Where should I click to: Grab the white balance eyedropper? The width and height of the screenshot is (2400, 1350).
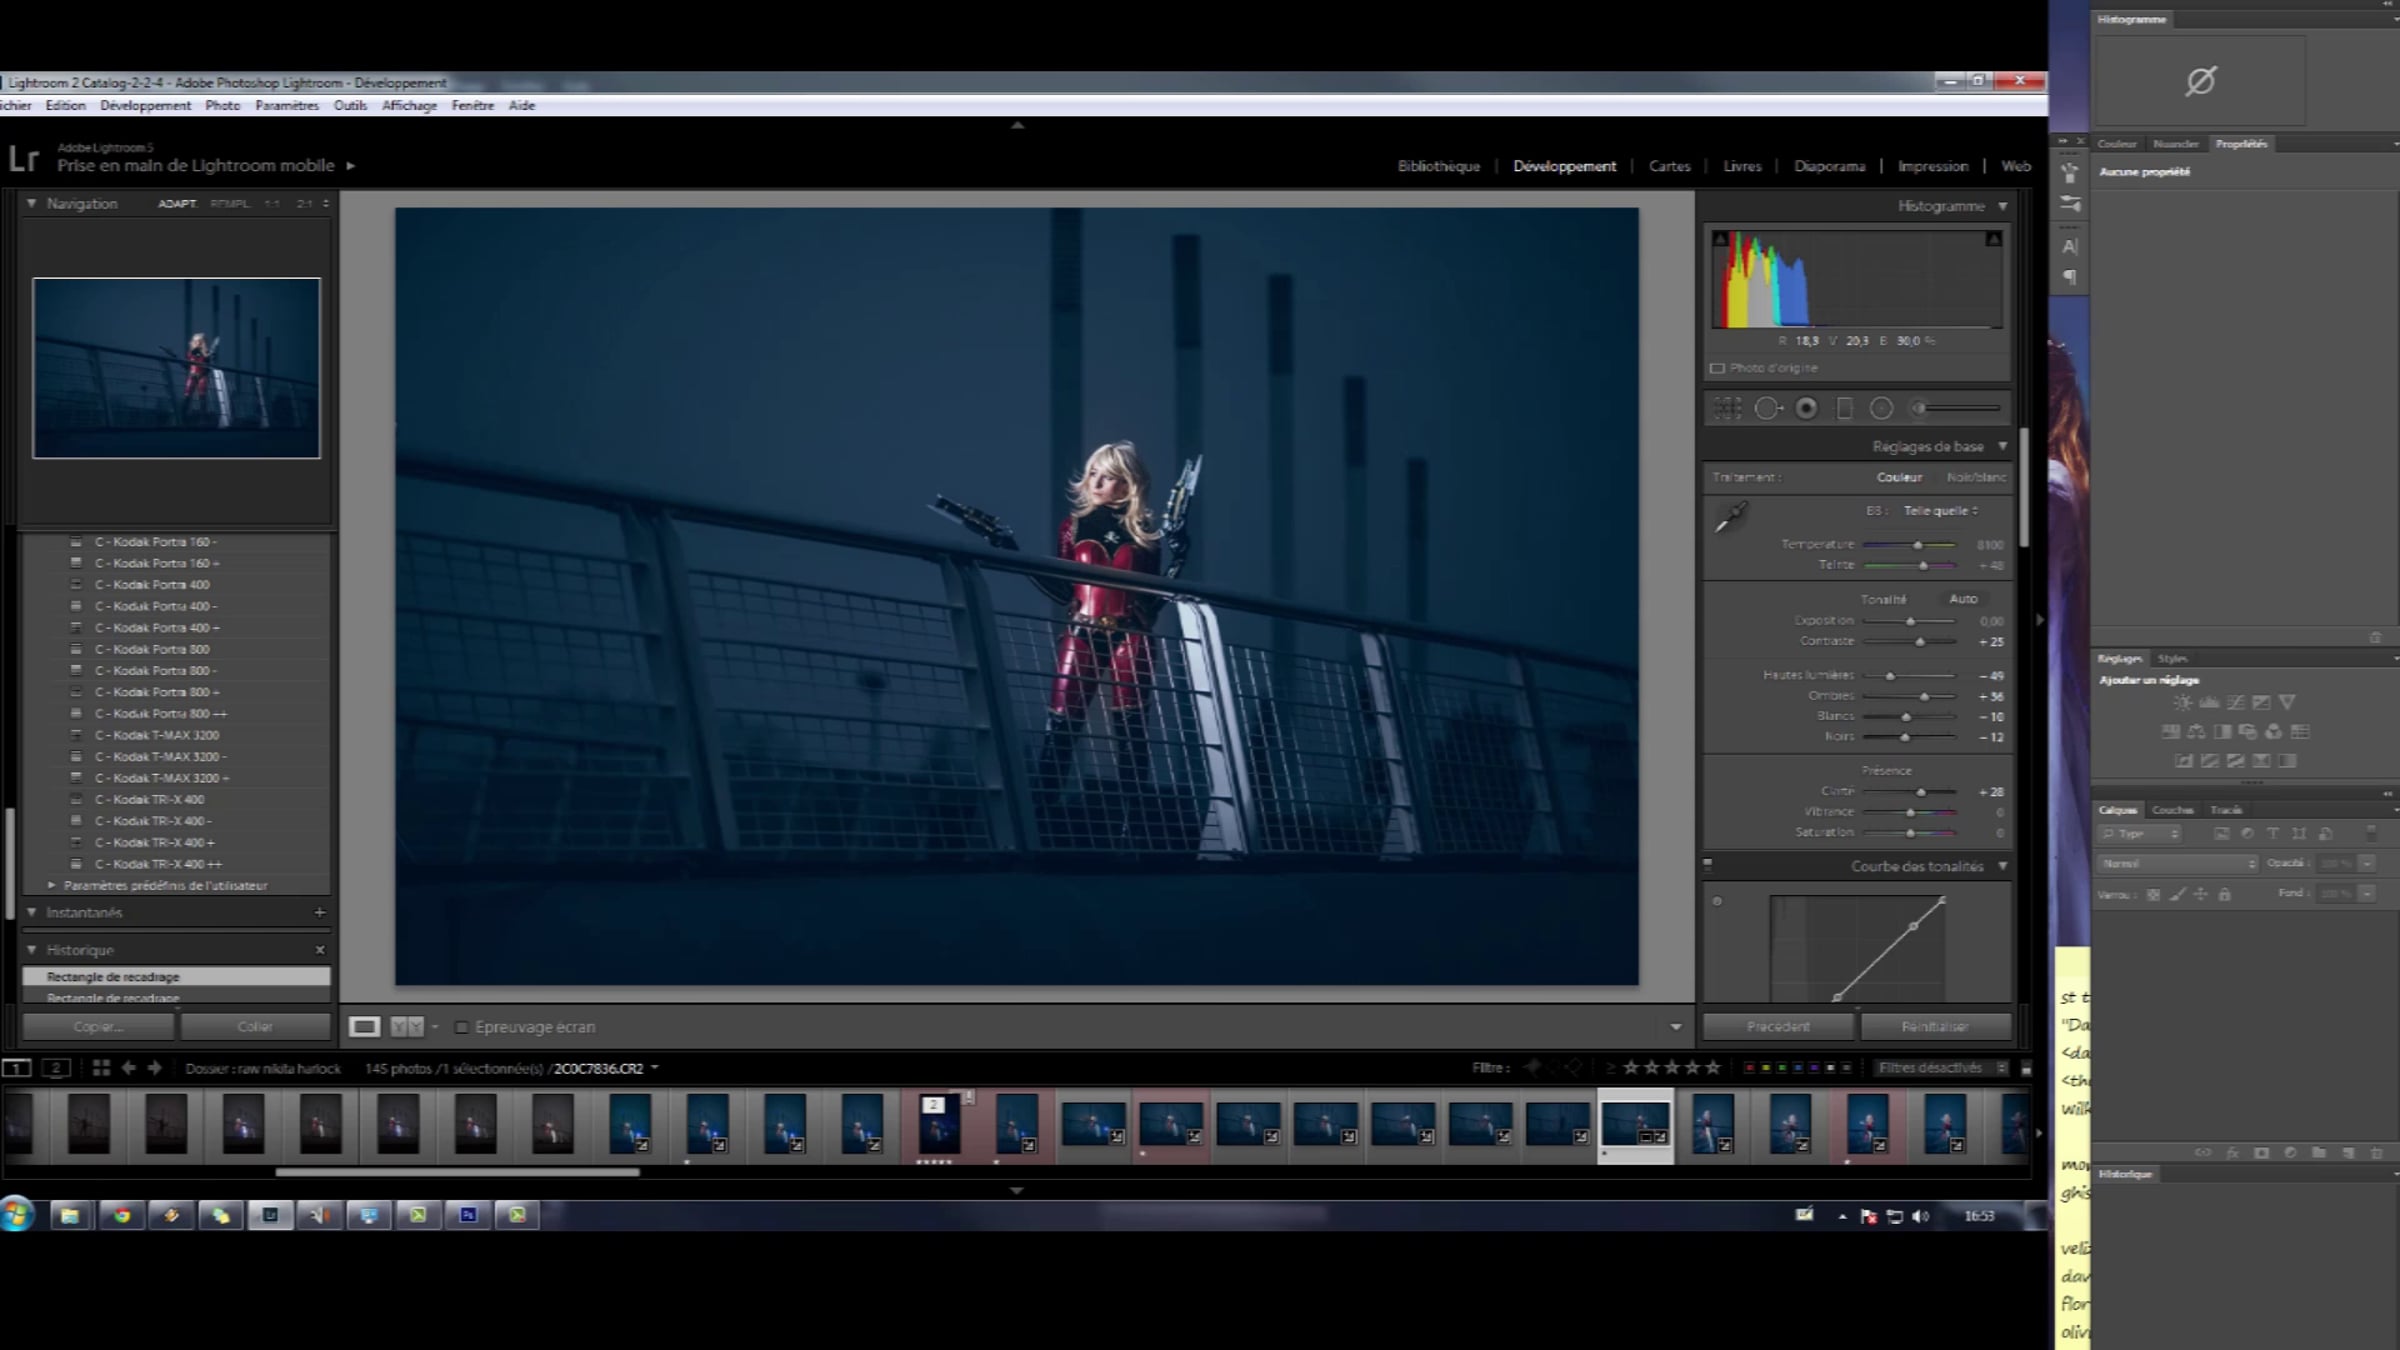tap(1730, 517)
